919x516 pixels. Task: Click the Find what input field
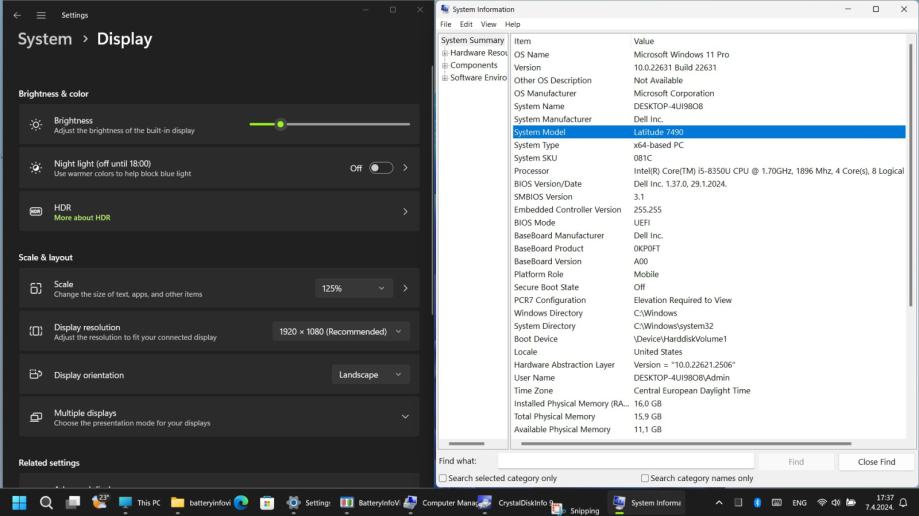coord(625,461)
